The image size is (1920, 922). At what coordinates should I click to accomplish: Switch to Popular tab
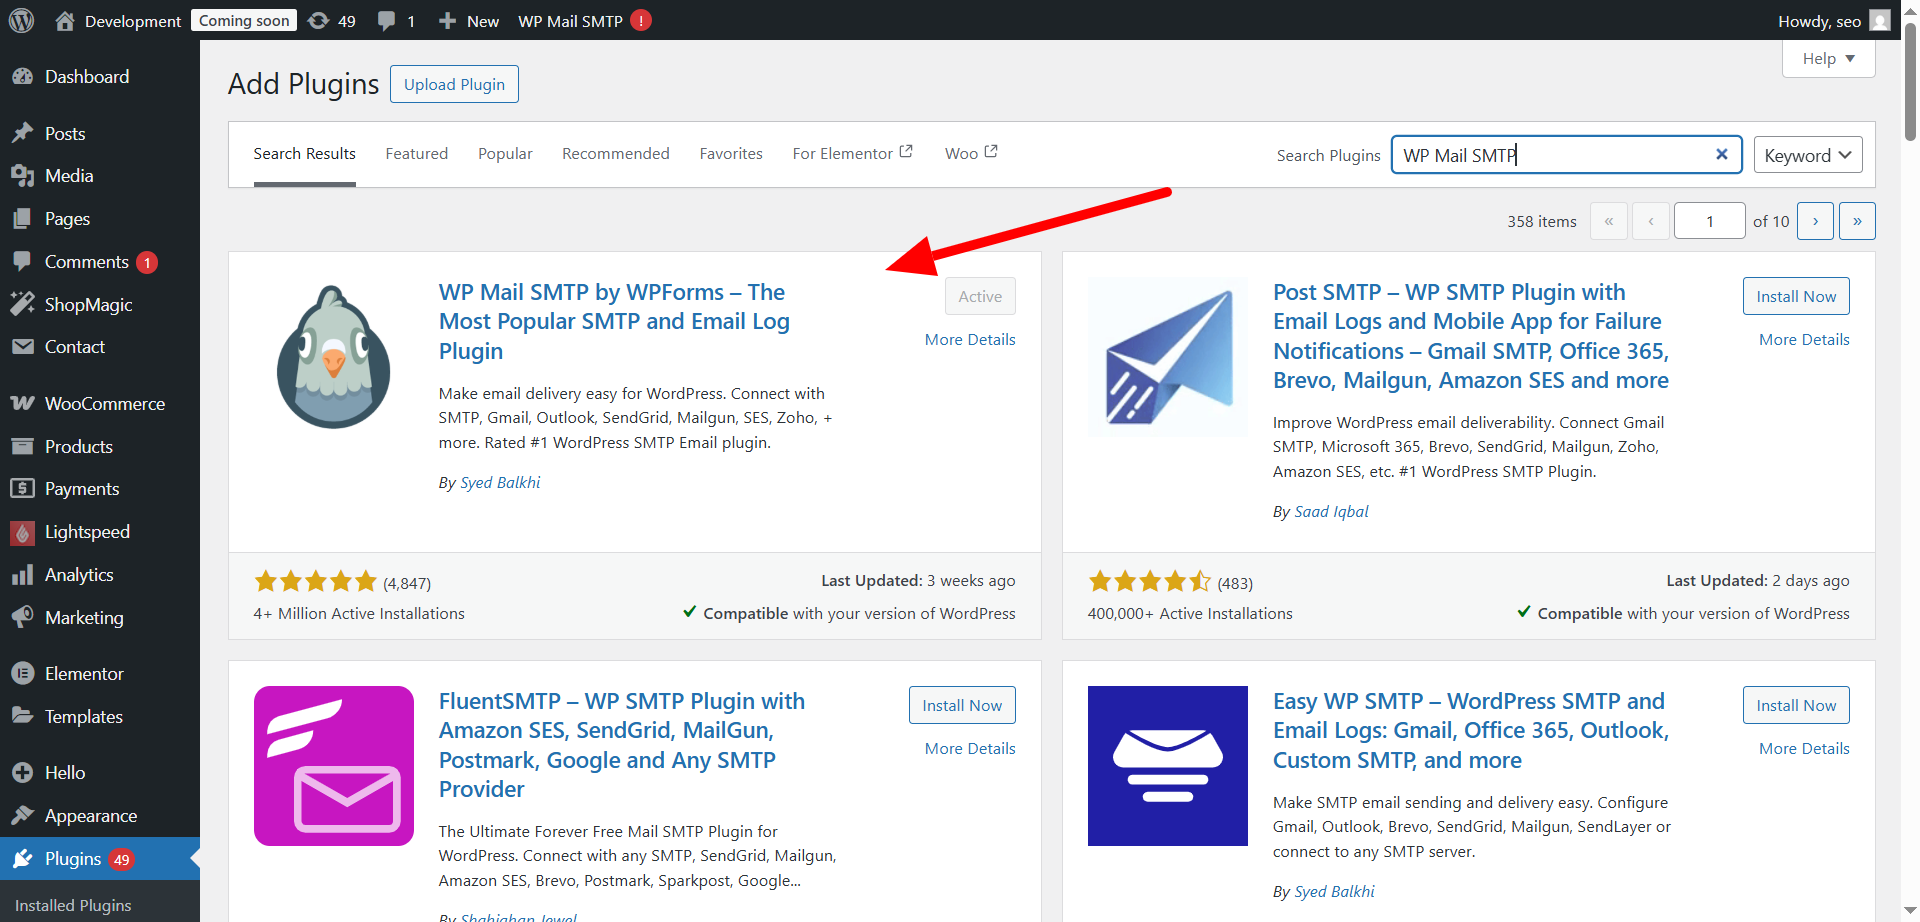(x=505, y=154)
